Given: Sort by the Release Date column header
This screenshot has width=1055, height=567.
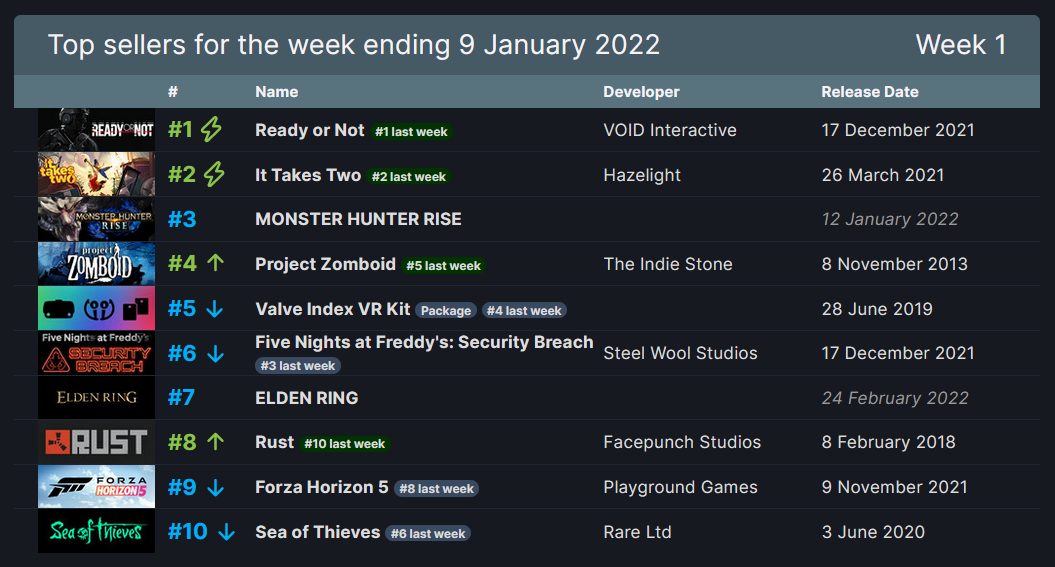Looking at the screenshot, I should pyautogui.click(x=869, y=92).
